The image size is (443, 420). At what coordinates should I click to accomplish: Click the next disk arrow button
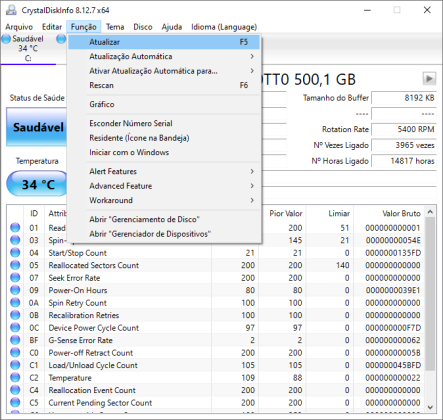coord(429,79)
